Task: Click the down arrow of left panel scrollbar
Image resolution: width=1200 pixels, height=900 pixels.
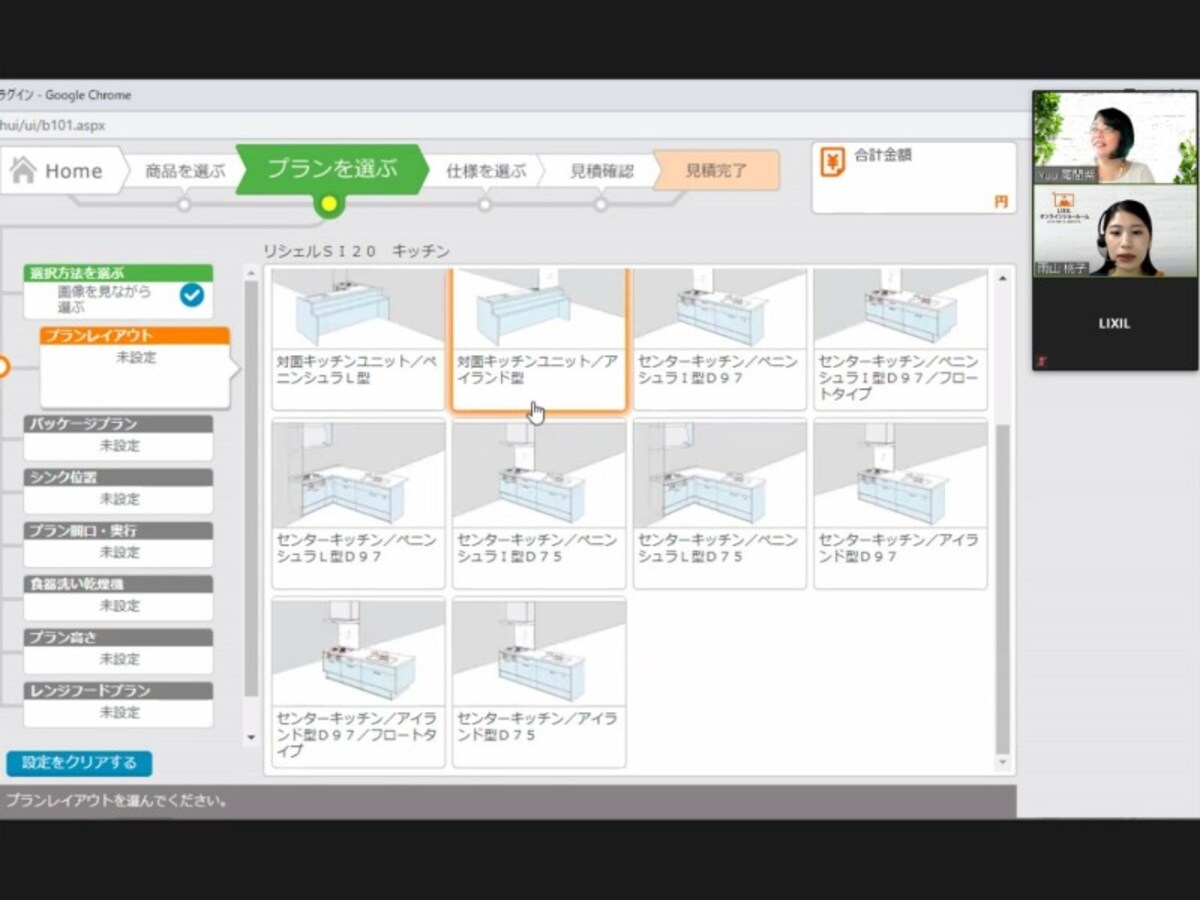Action: (x=251, y=738)
